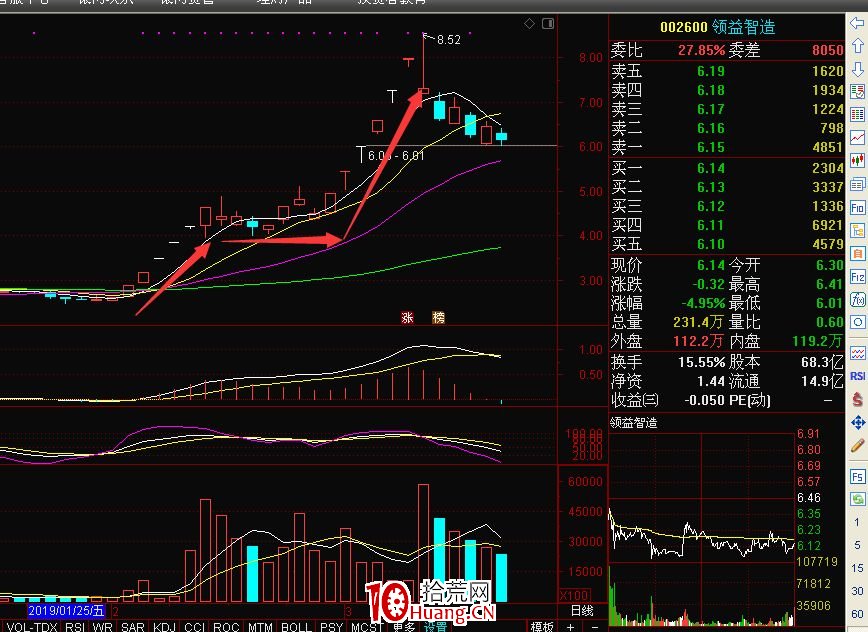Switch to the RSI indicator tab
This screenshot has height=632, width=868.
[74, 626]
